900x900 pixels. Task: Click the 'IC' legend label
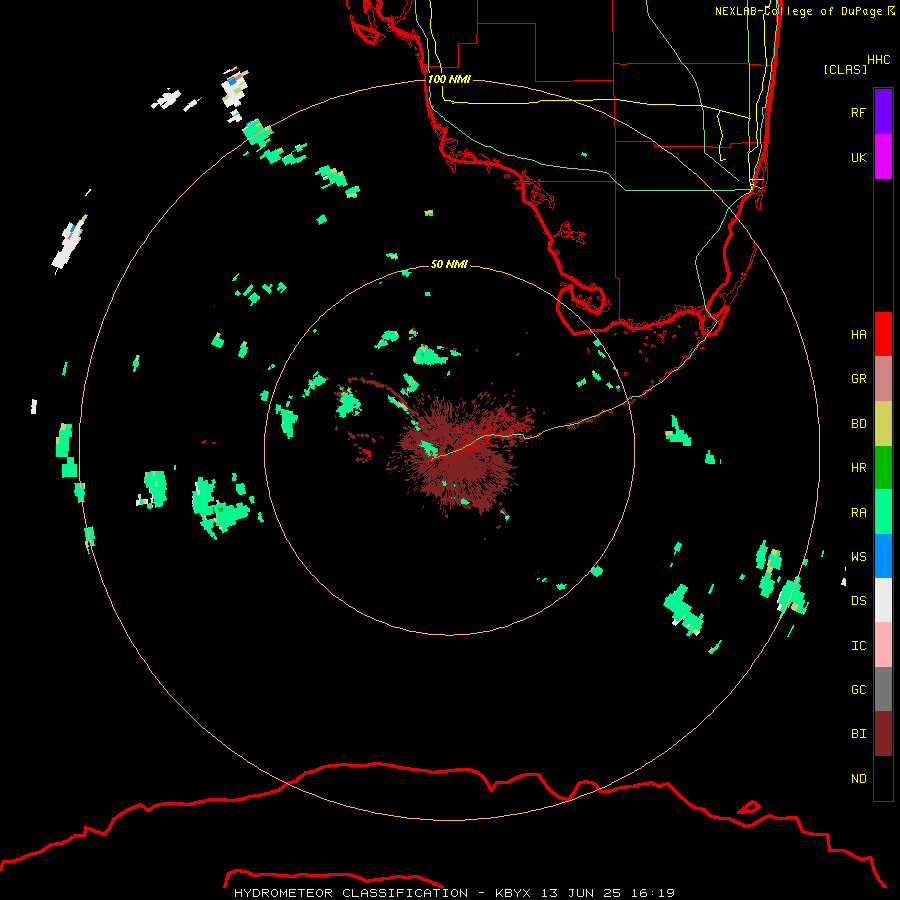click(x=858, y=646)
